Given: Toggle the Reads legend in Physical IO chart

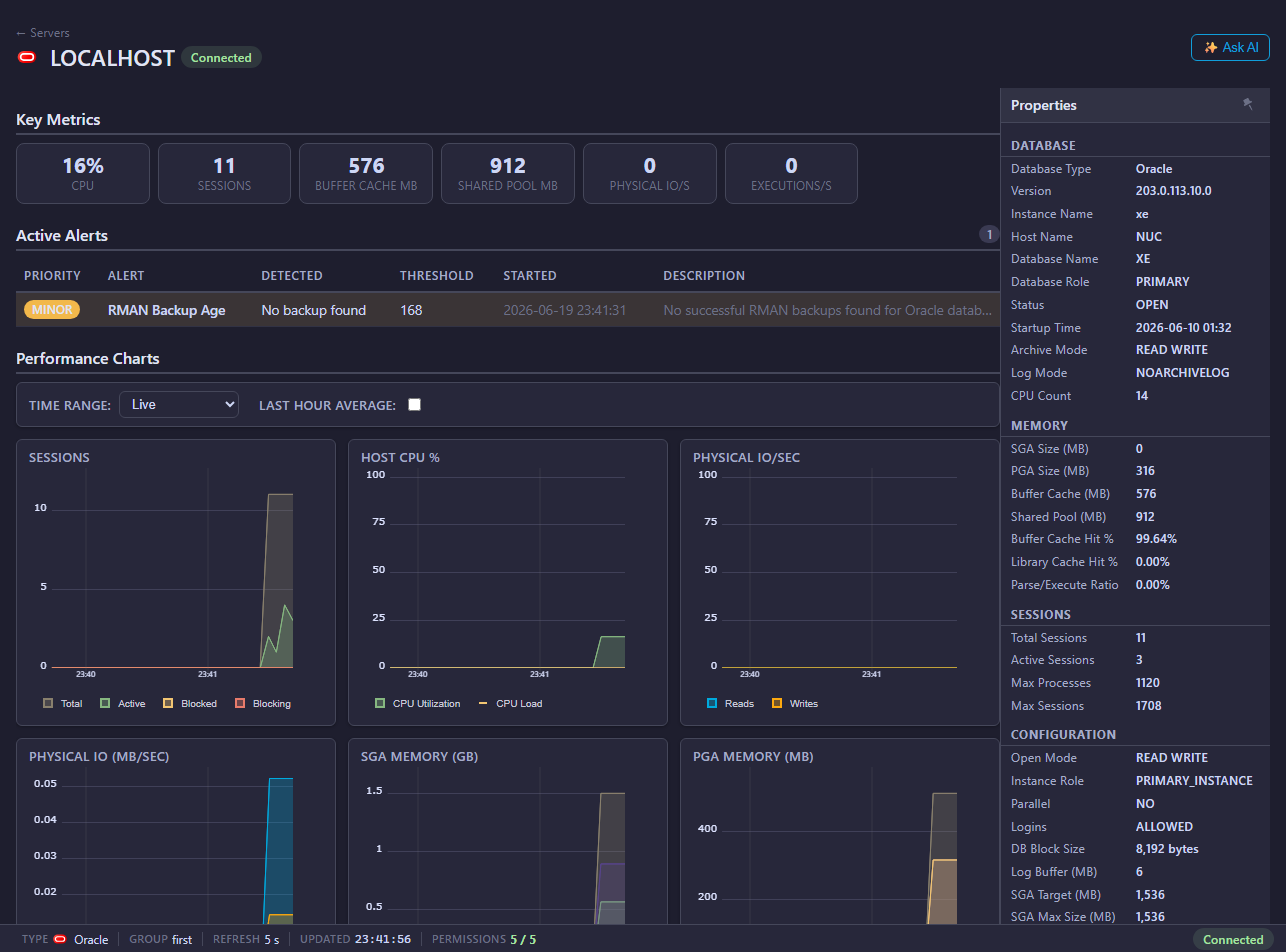Looking at the screenshot, I should 730,703.
